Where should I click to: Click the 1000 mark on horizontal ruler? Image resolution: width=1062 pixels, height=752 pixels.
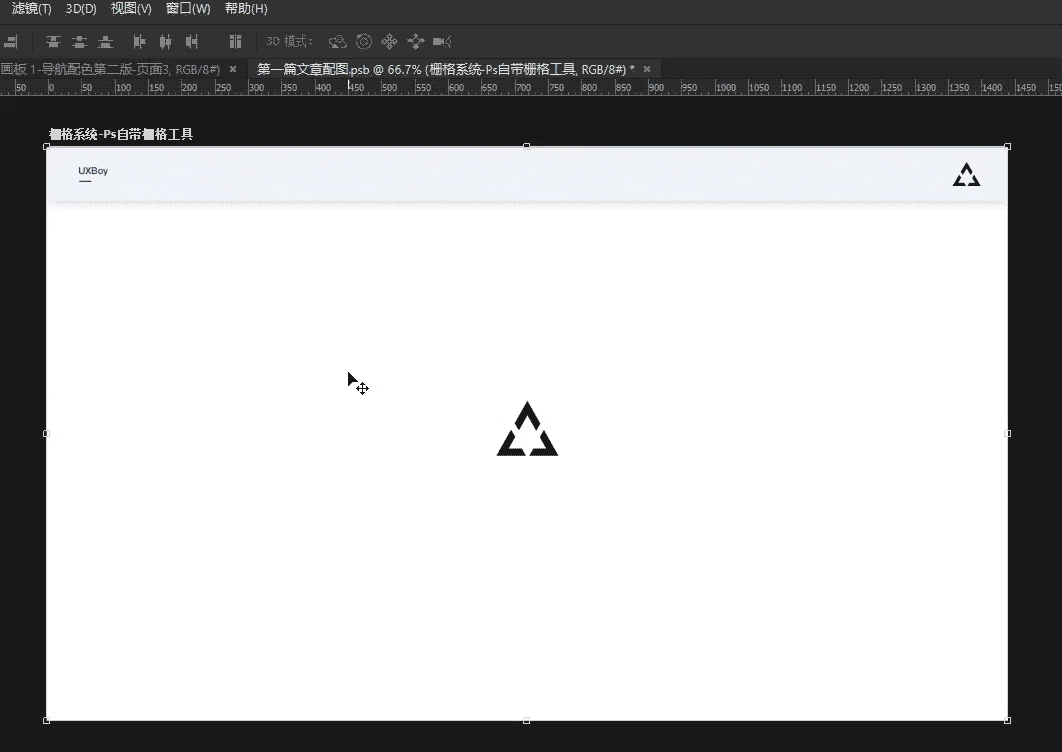pyautogui.click(x=725, y=87)
